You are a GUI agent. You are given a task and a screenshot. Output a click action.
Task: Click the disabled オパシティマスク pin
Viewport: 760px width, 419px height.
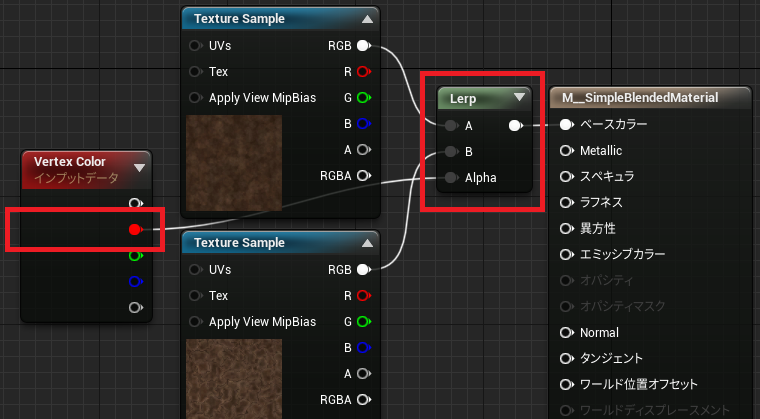tap(565, 306)
